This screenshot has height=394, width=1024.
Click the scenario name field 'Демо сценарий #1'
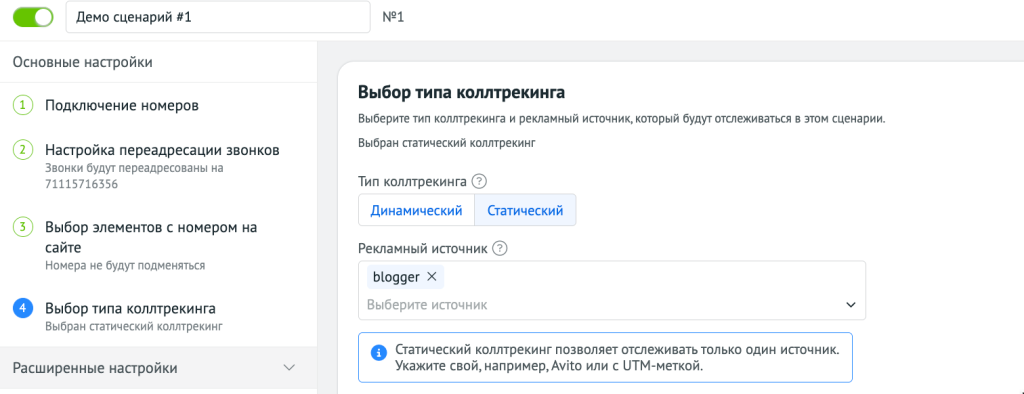[217, 17]
